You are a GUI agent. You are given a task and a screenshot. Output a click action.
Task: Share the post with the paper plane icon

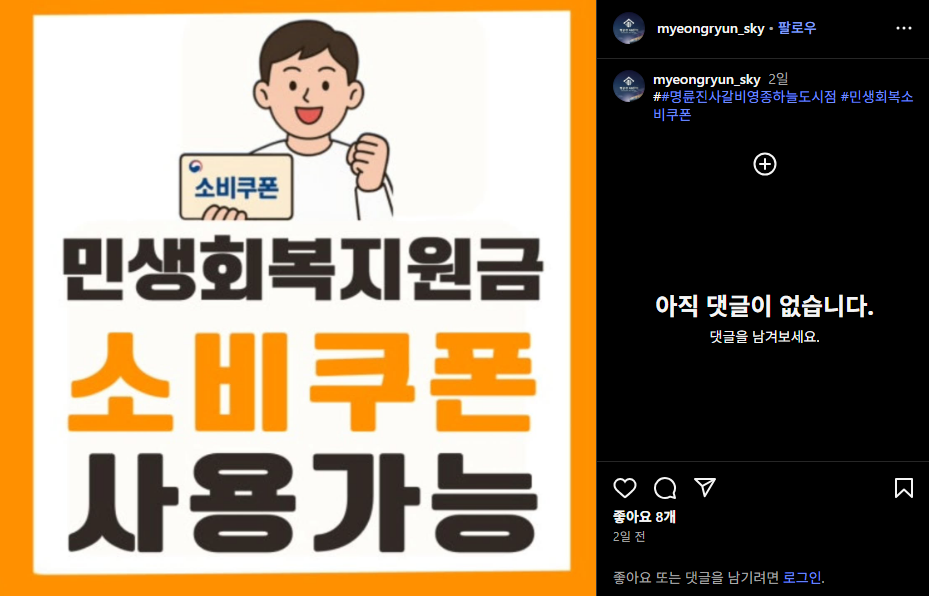click(x=705, y=487)
